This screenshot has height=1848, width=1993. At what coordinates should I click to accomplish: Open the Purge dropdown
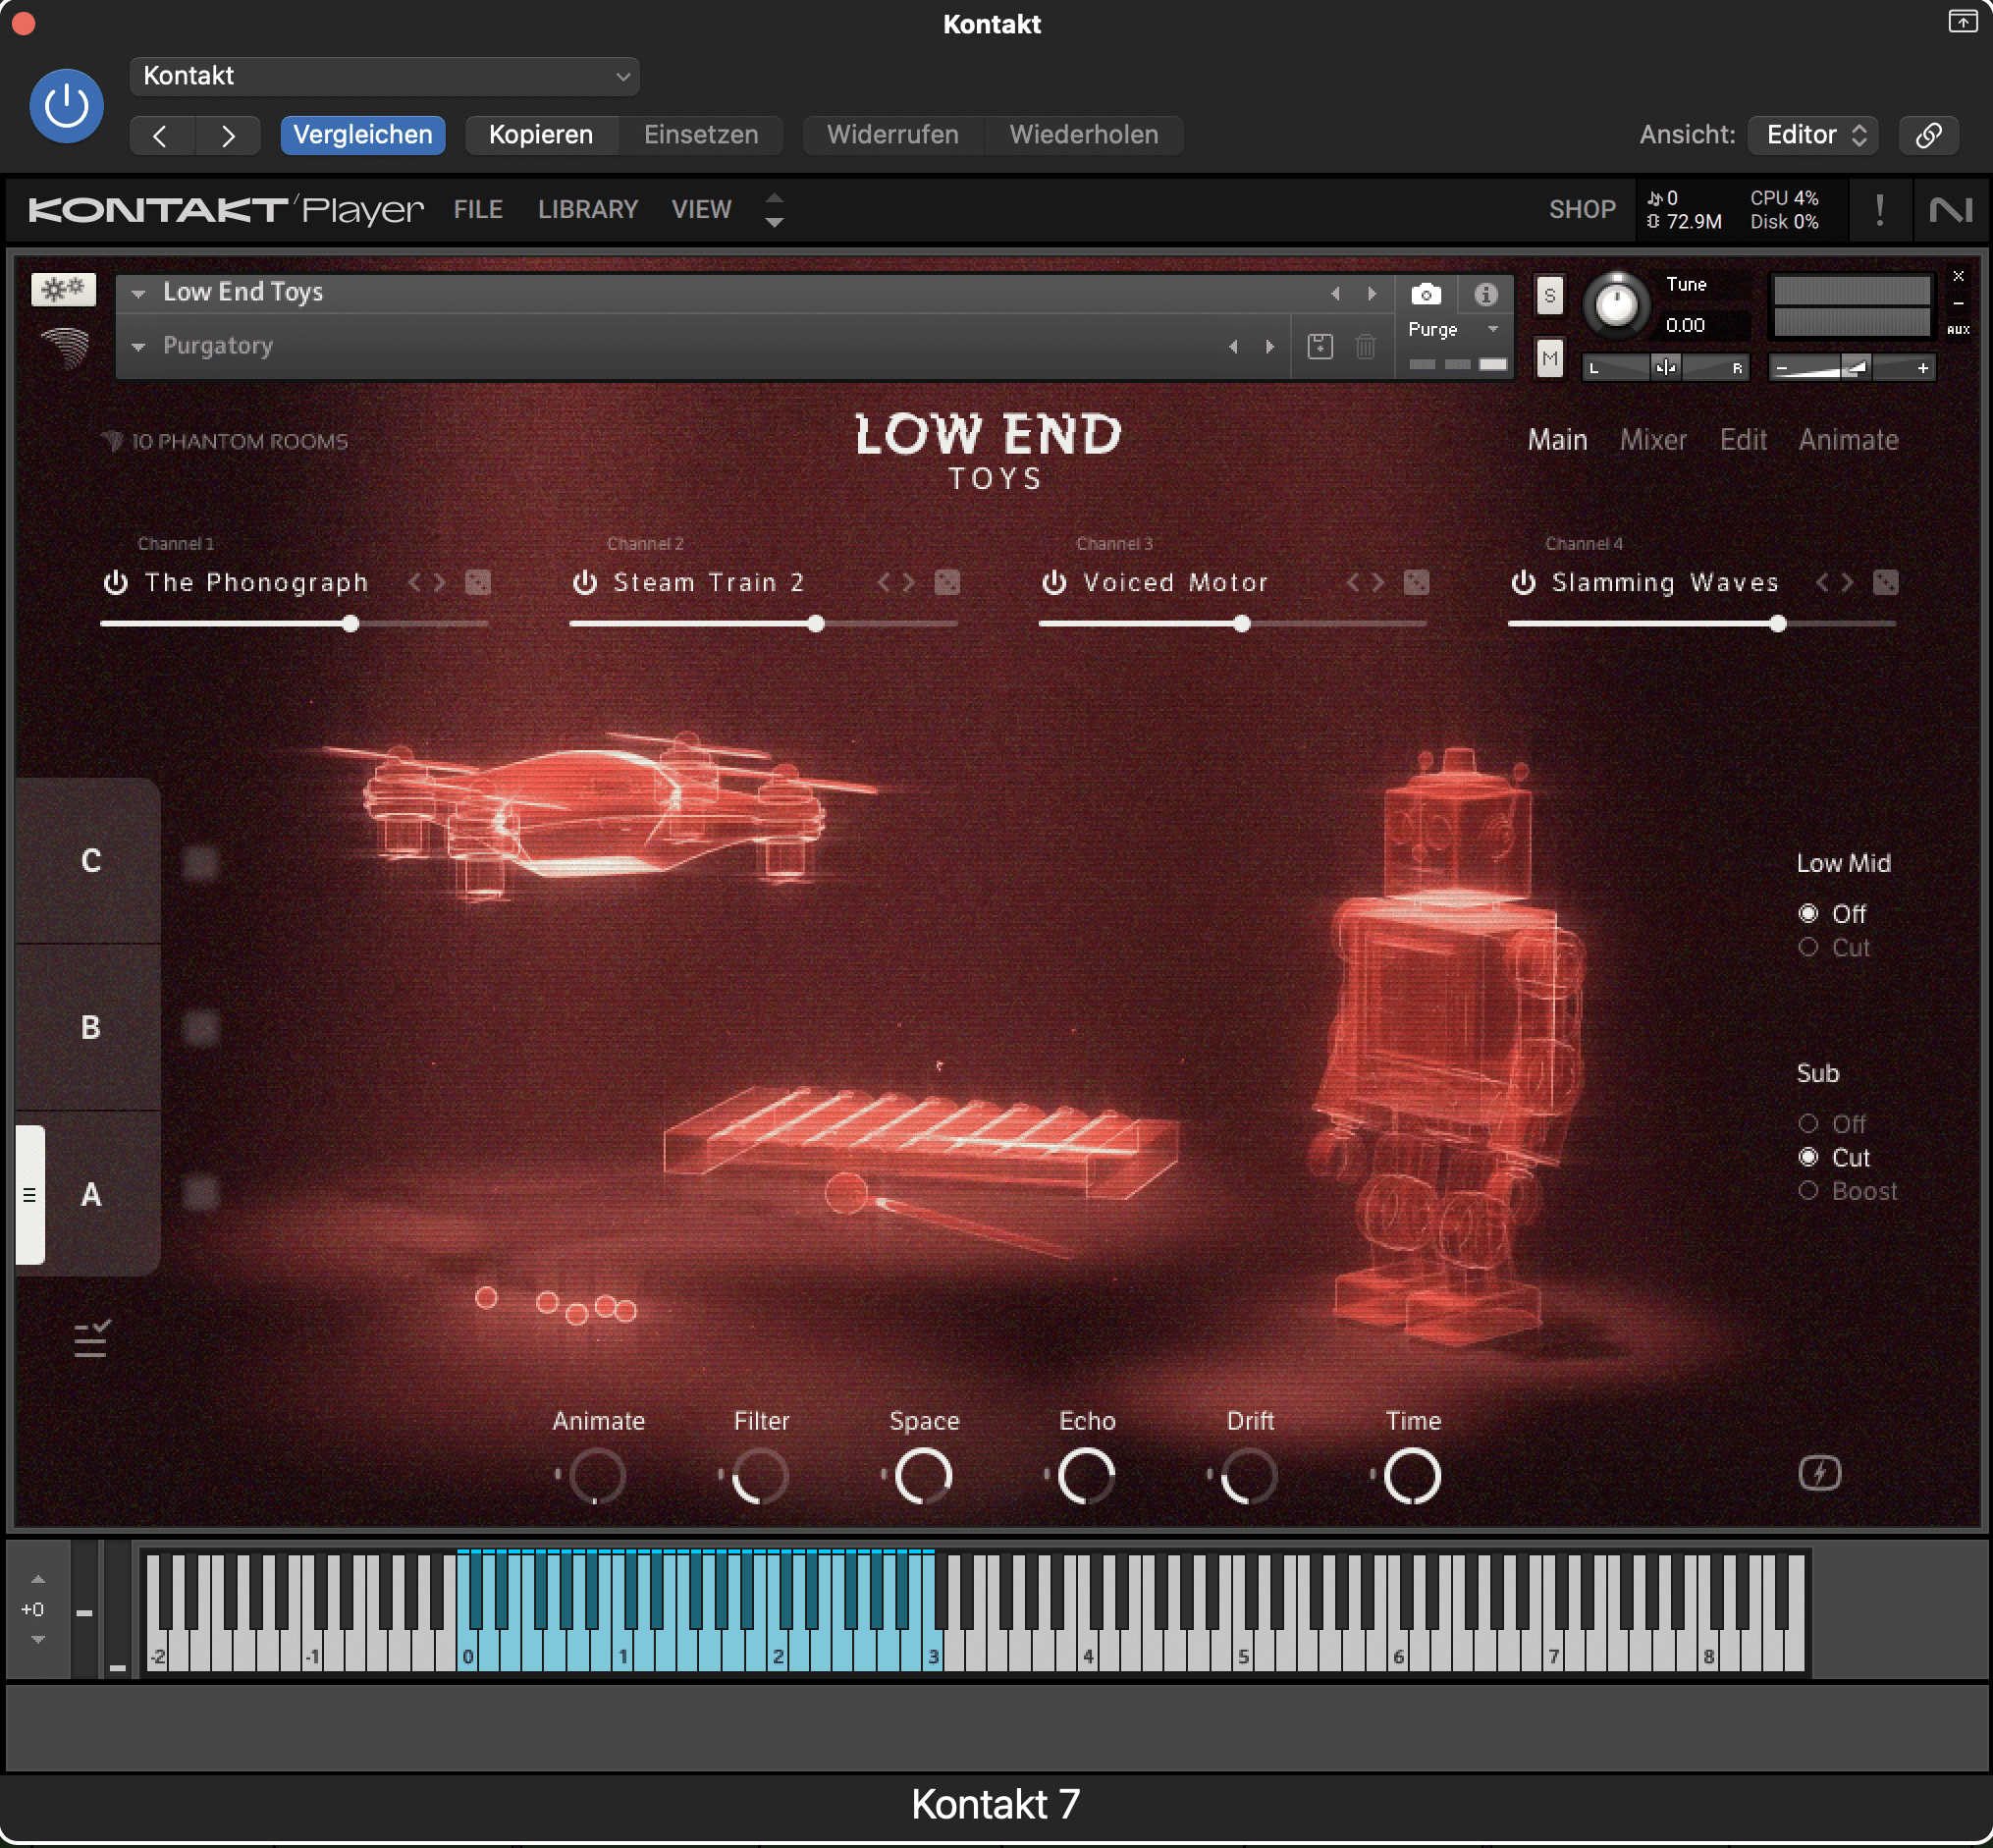coord(1453,329)
